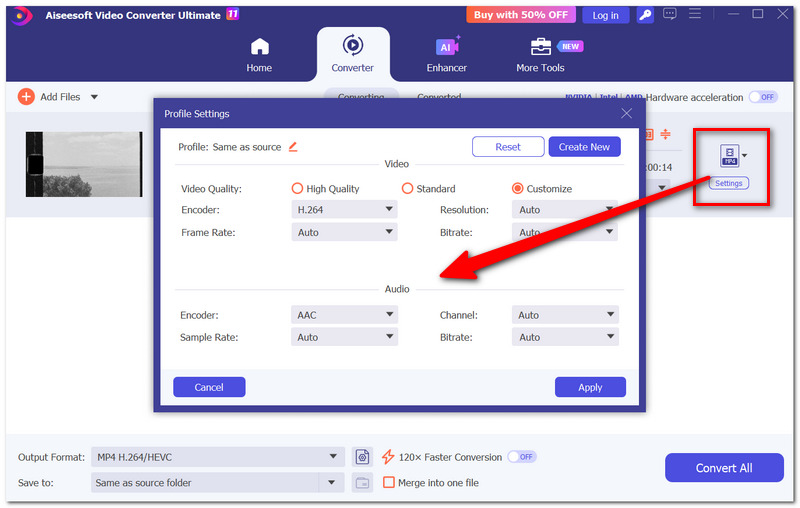Image resolution: width=800 pixels, height=508 pixels.
Task: Open the registration key icon
Action: 645,15
